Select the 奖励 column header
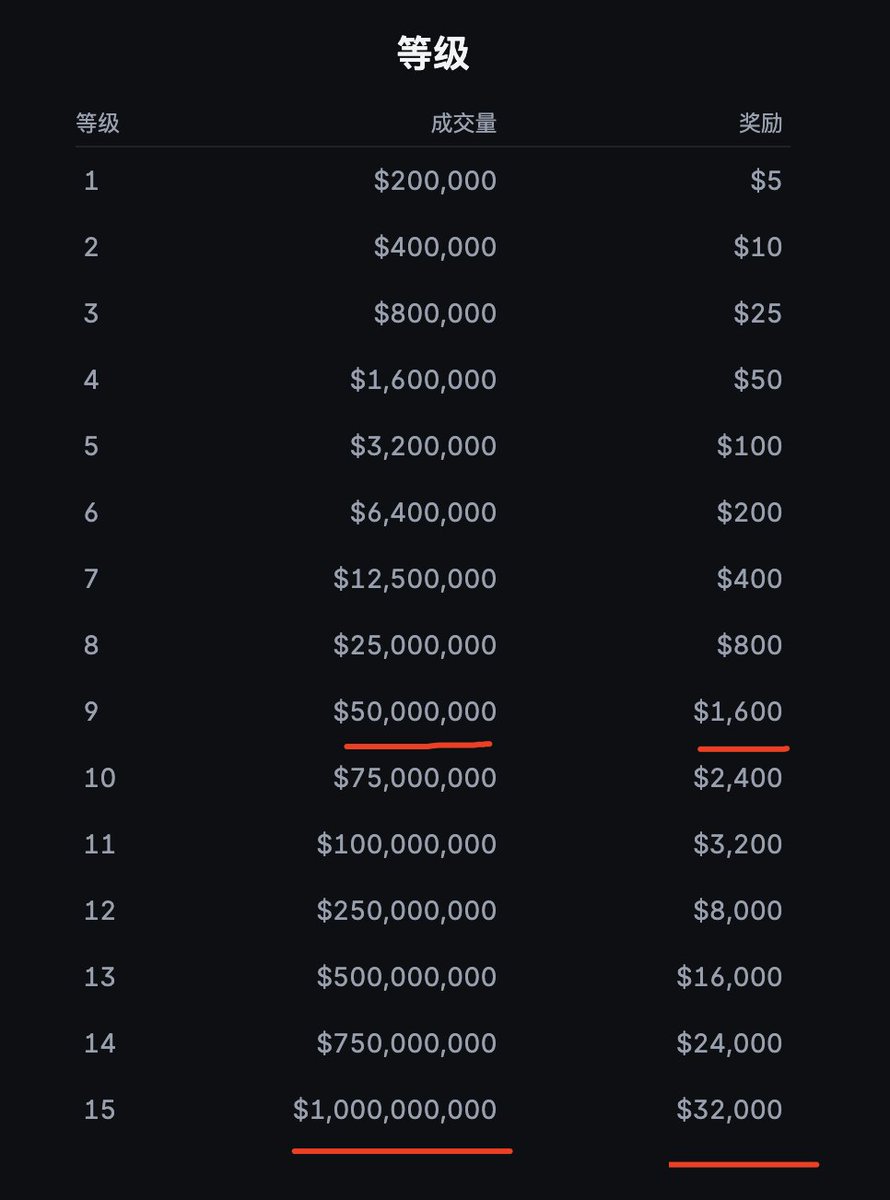 point(760,124)
